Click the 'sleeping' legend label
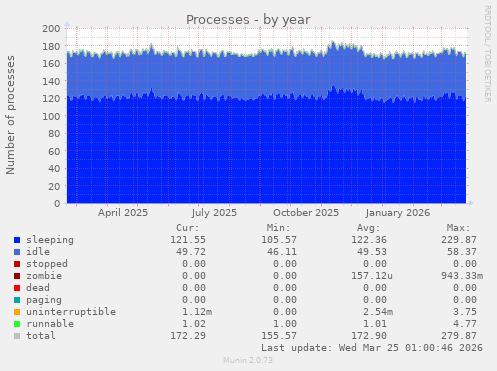497x371 pixels. click(x=50, y=240)
